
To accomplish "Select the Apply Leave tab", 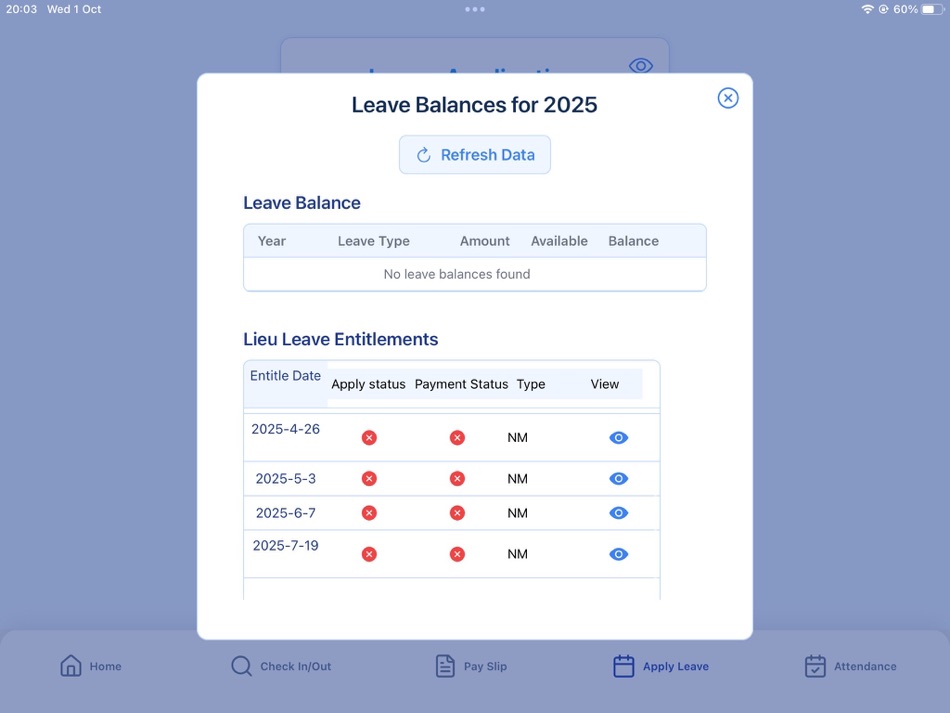I will coord(661,666).
